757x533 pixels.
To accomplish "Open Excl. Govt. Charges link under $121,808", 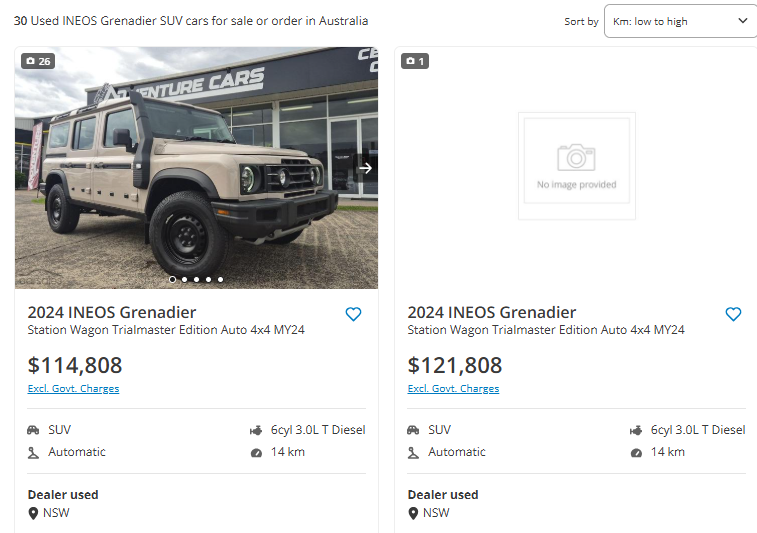I will (x=453, y=389).
